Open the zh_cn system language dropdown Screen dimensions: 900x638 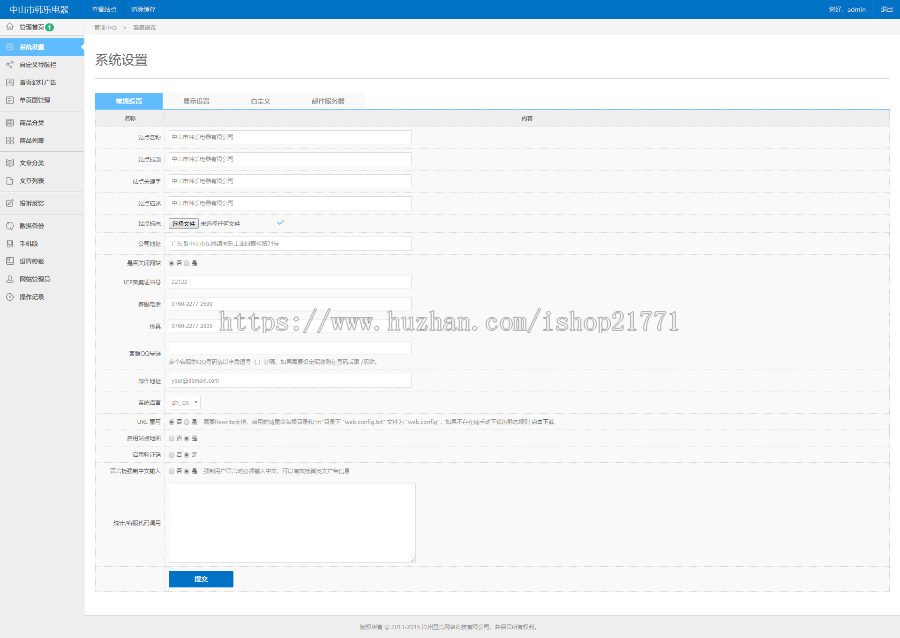(184, 403)
